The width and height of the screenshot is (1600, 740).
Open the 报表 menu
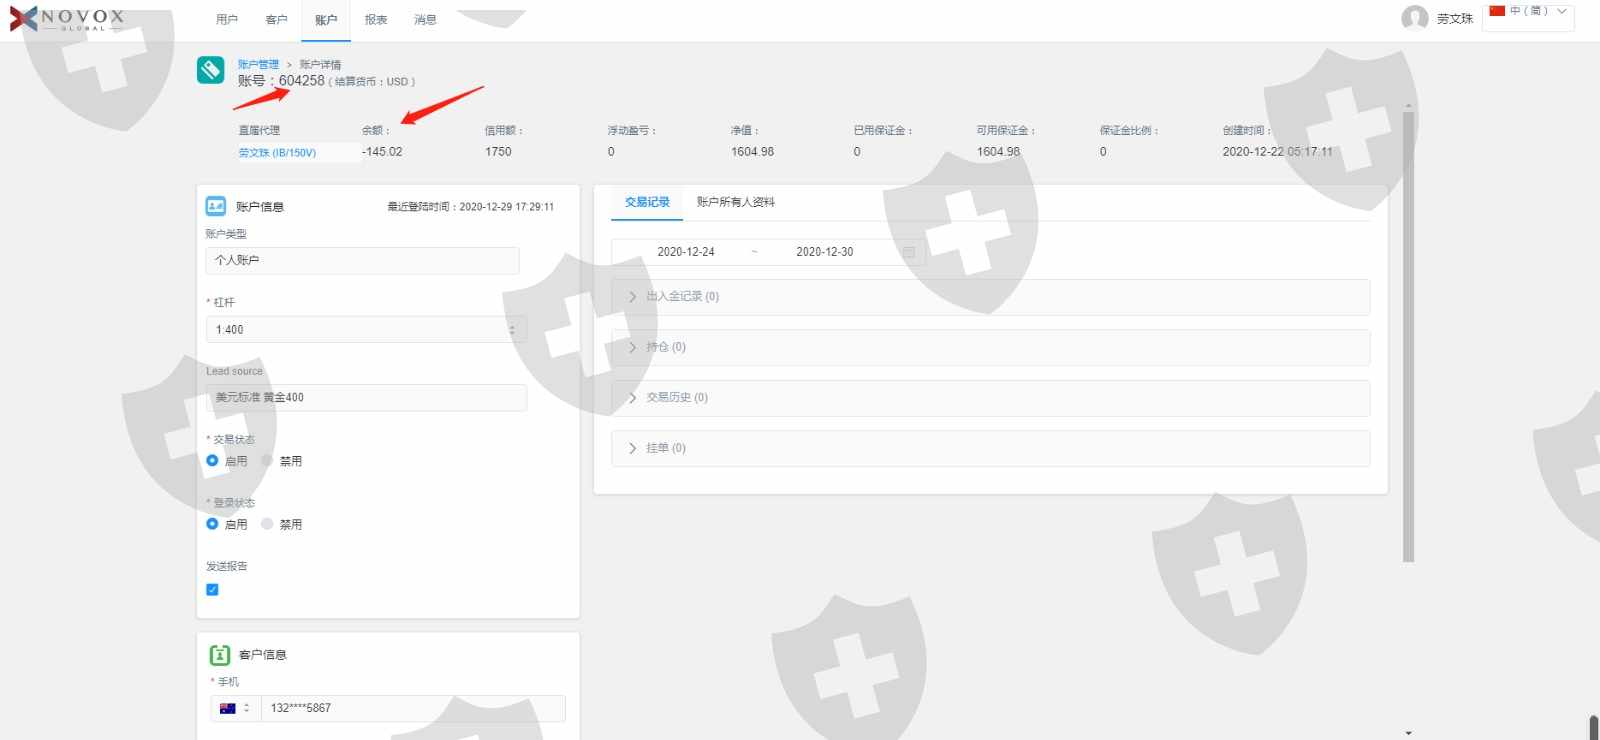click(x=375, y=20)
